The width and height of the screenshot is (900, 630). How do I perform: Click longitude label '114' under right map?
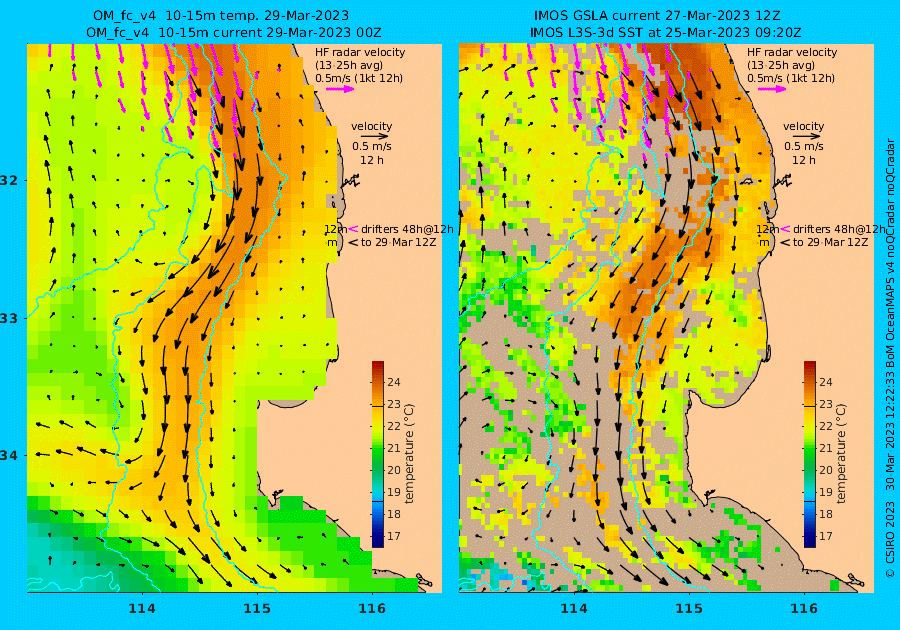pyautogui.click(x=573, y=609)
